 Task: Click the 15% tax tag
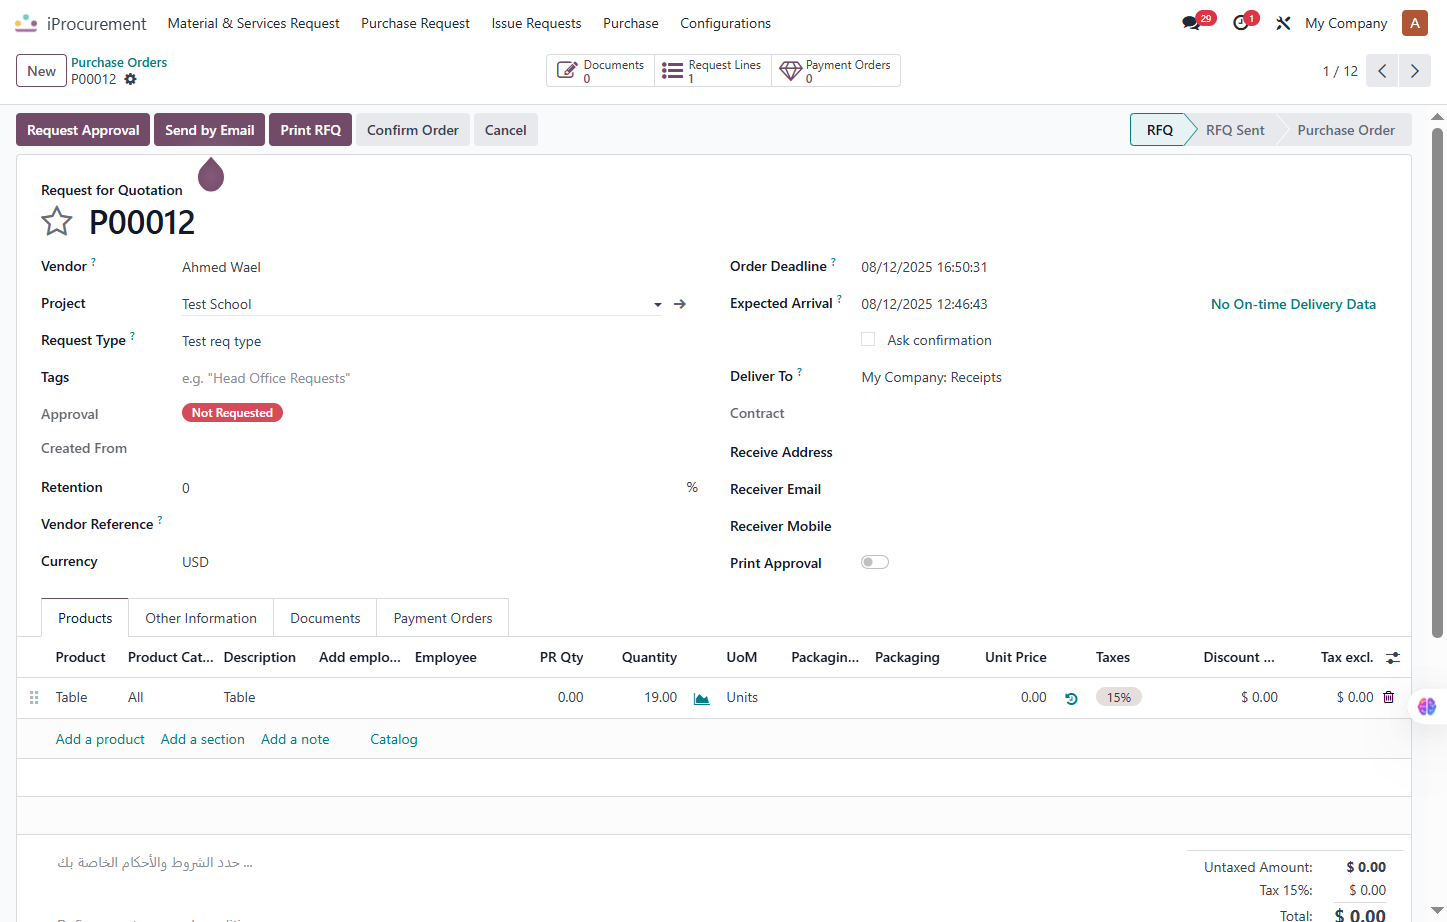tap(1119, 697)
